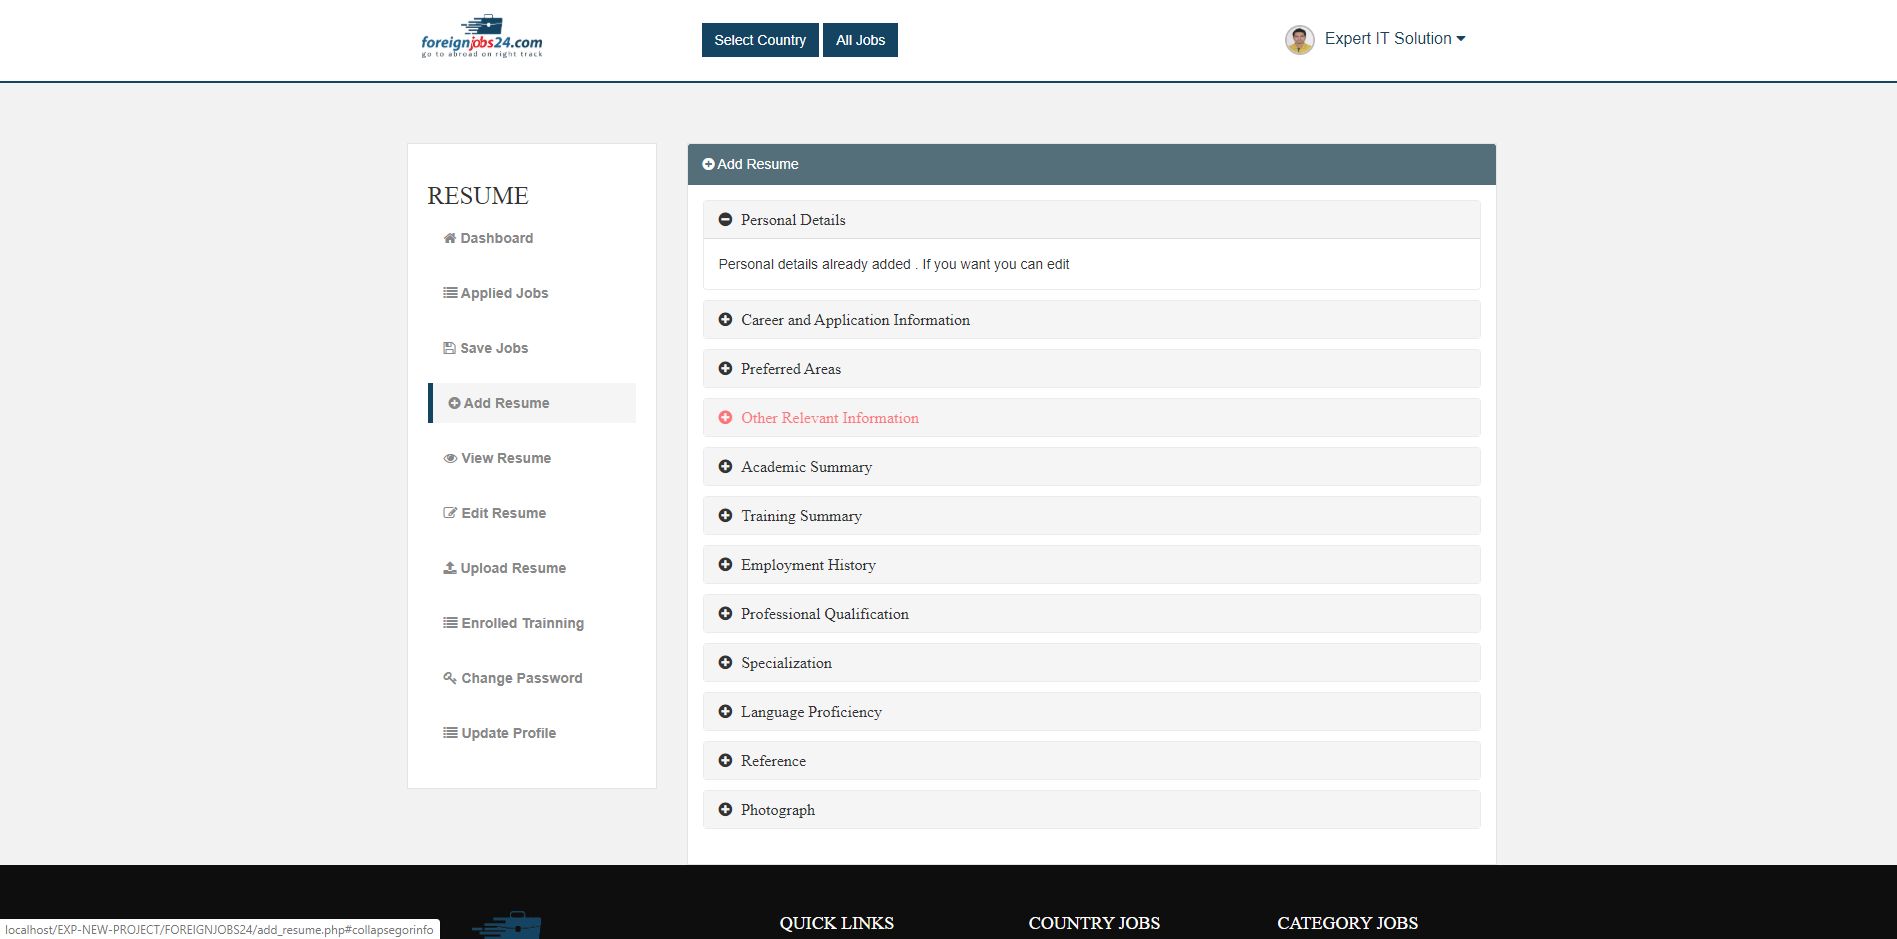This screenshot has width=1897, height=939.
Task: Click the RESUME sidebar heading
Action: click(x=478, y=196)
